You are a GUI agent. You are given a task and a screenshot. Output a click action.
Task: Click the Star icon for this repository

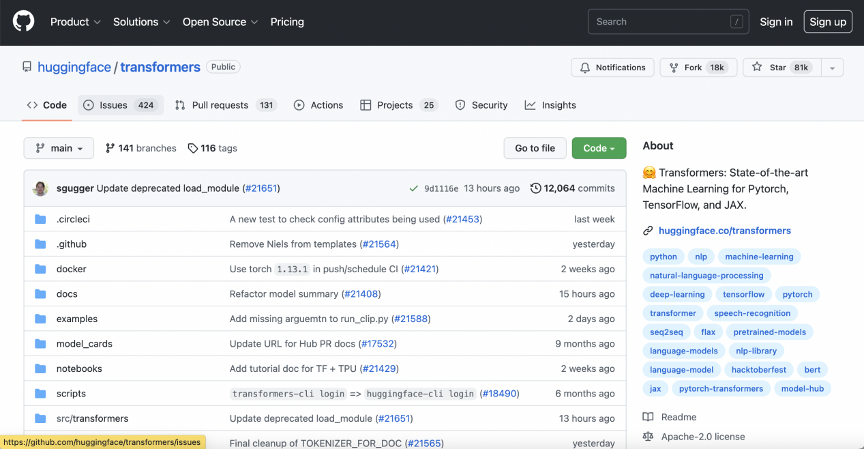[757, 67]
